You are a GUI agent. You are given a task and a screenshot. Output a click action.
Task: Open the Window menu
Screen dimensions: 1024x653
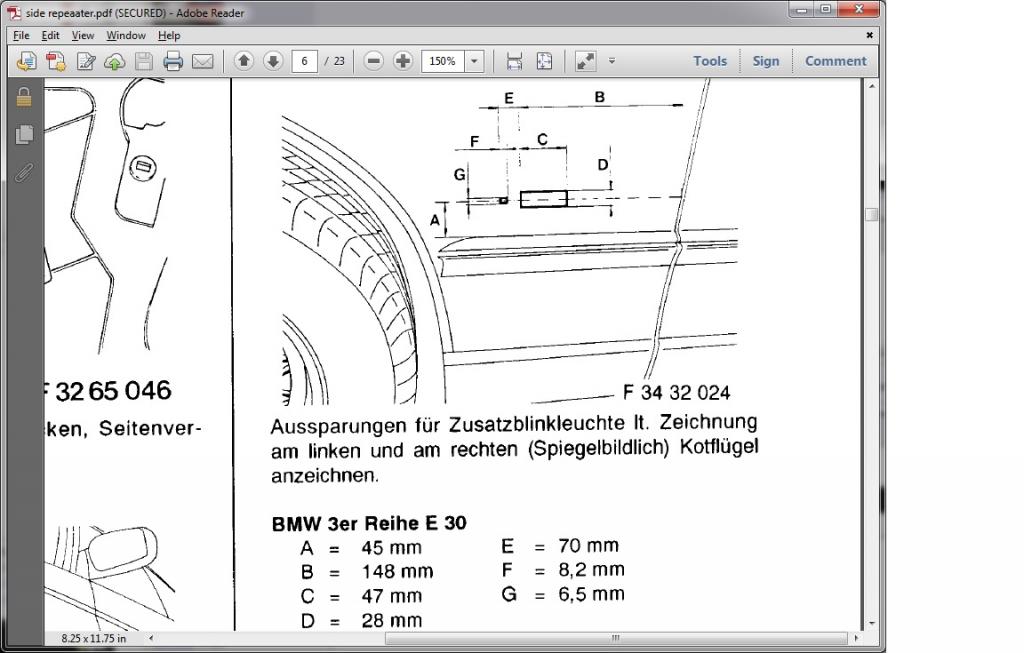click(x=126, y=35)
